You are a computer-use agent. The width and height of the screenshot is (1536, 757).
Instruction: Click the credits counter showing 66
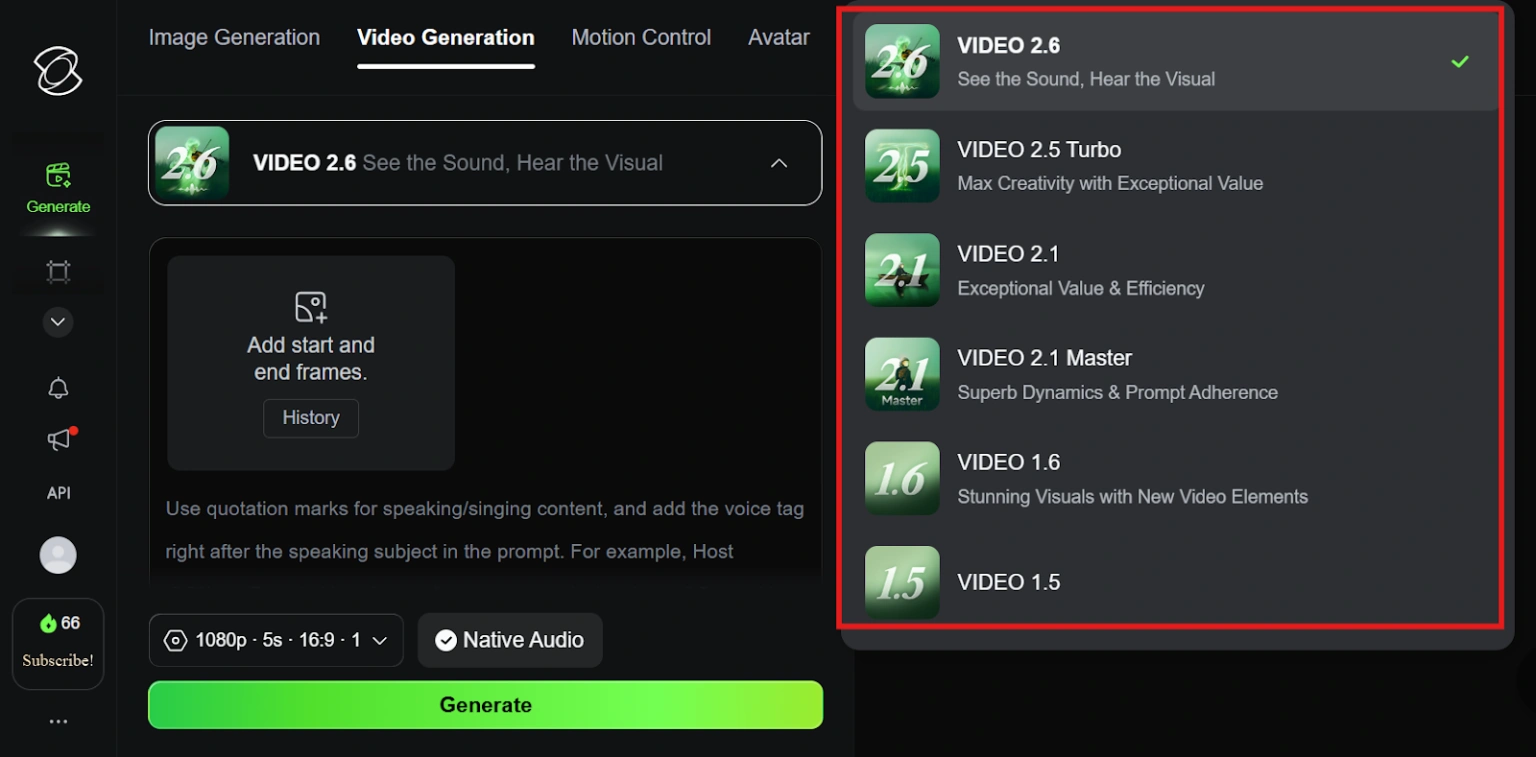click(x=58, y=622)
